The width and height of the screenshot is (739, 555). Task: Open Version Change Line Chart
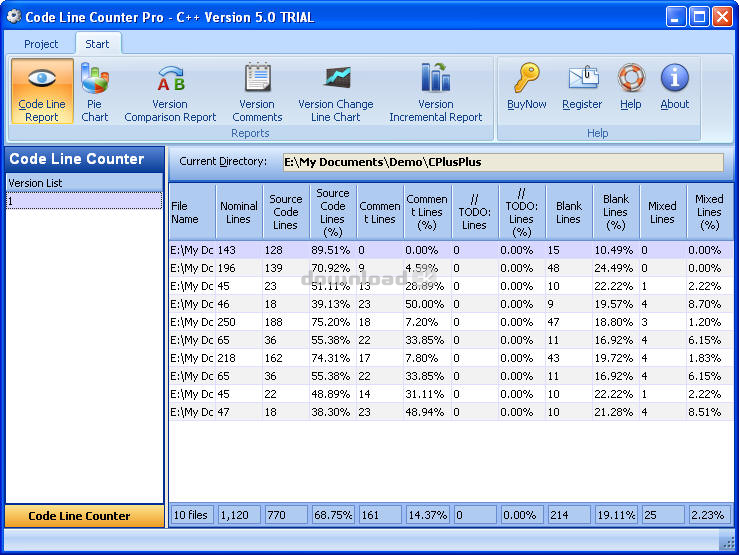pos(335,92)
